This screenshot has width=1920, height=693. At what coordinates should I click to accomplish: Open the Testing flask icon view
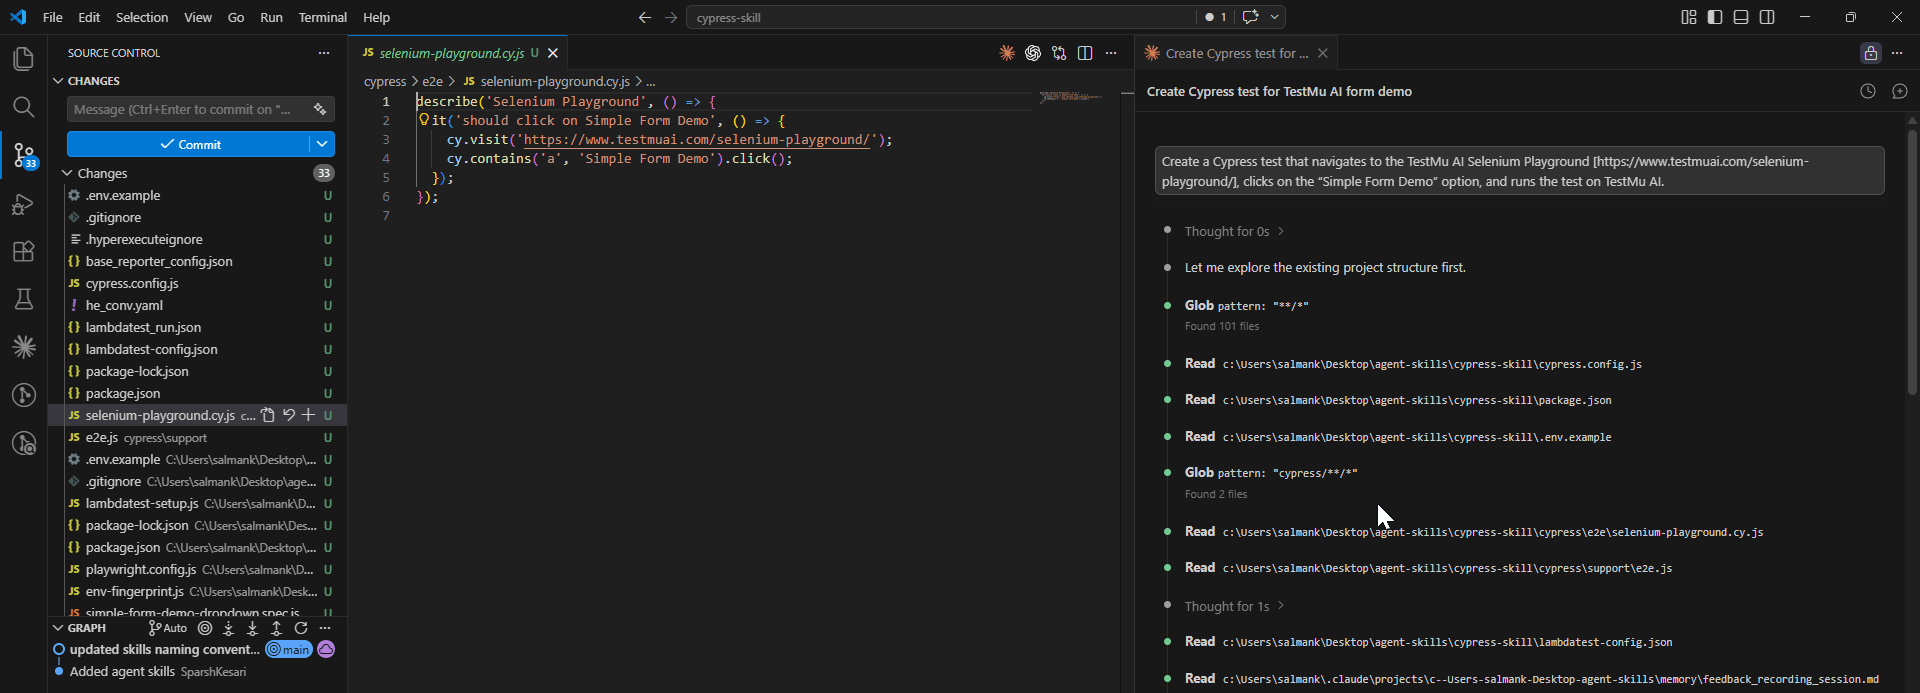pos(24,299)
